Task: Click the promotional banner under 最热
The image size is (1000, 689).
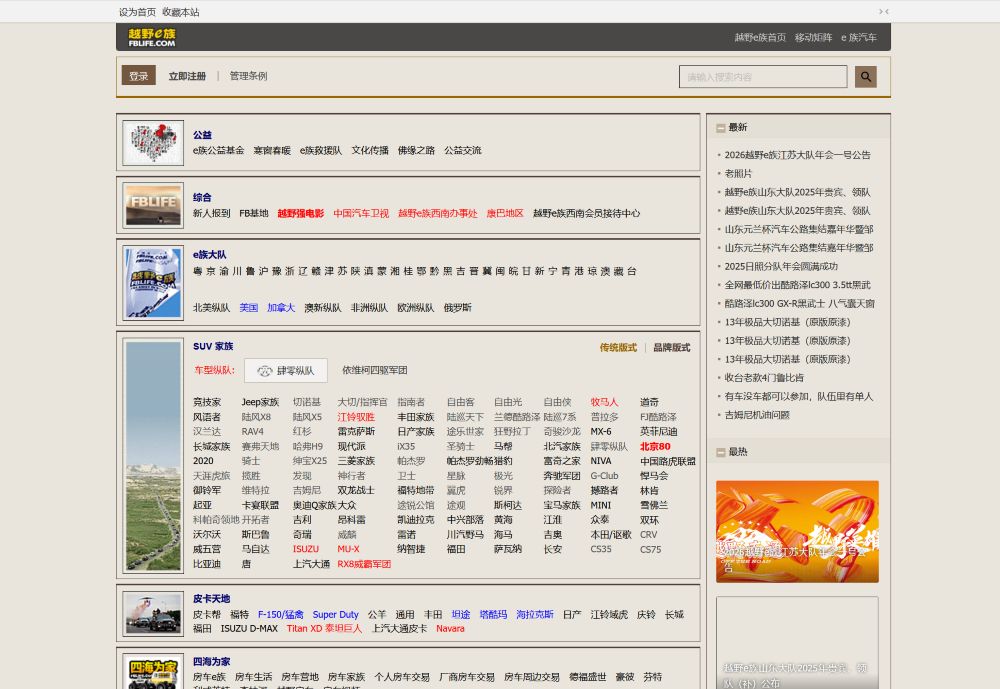Action: pyautogui.click(x=797, y=531)
